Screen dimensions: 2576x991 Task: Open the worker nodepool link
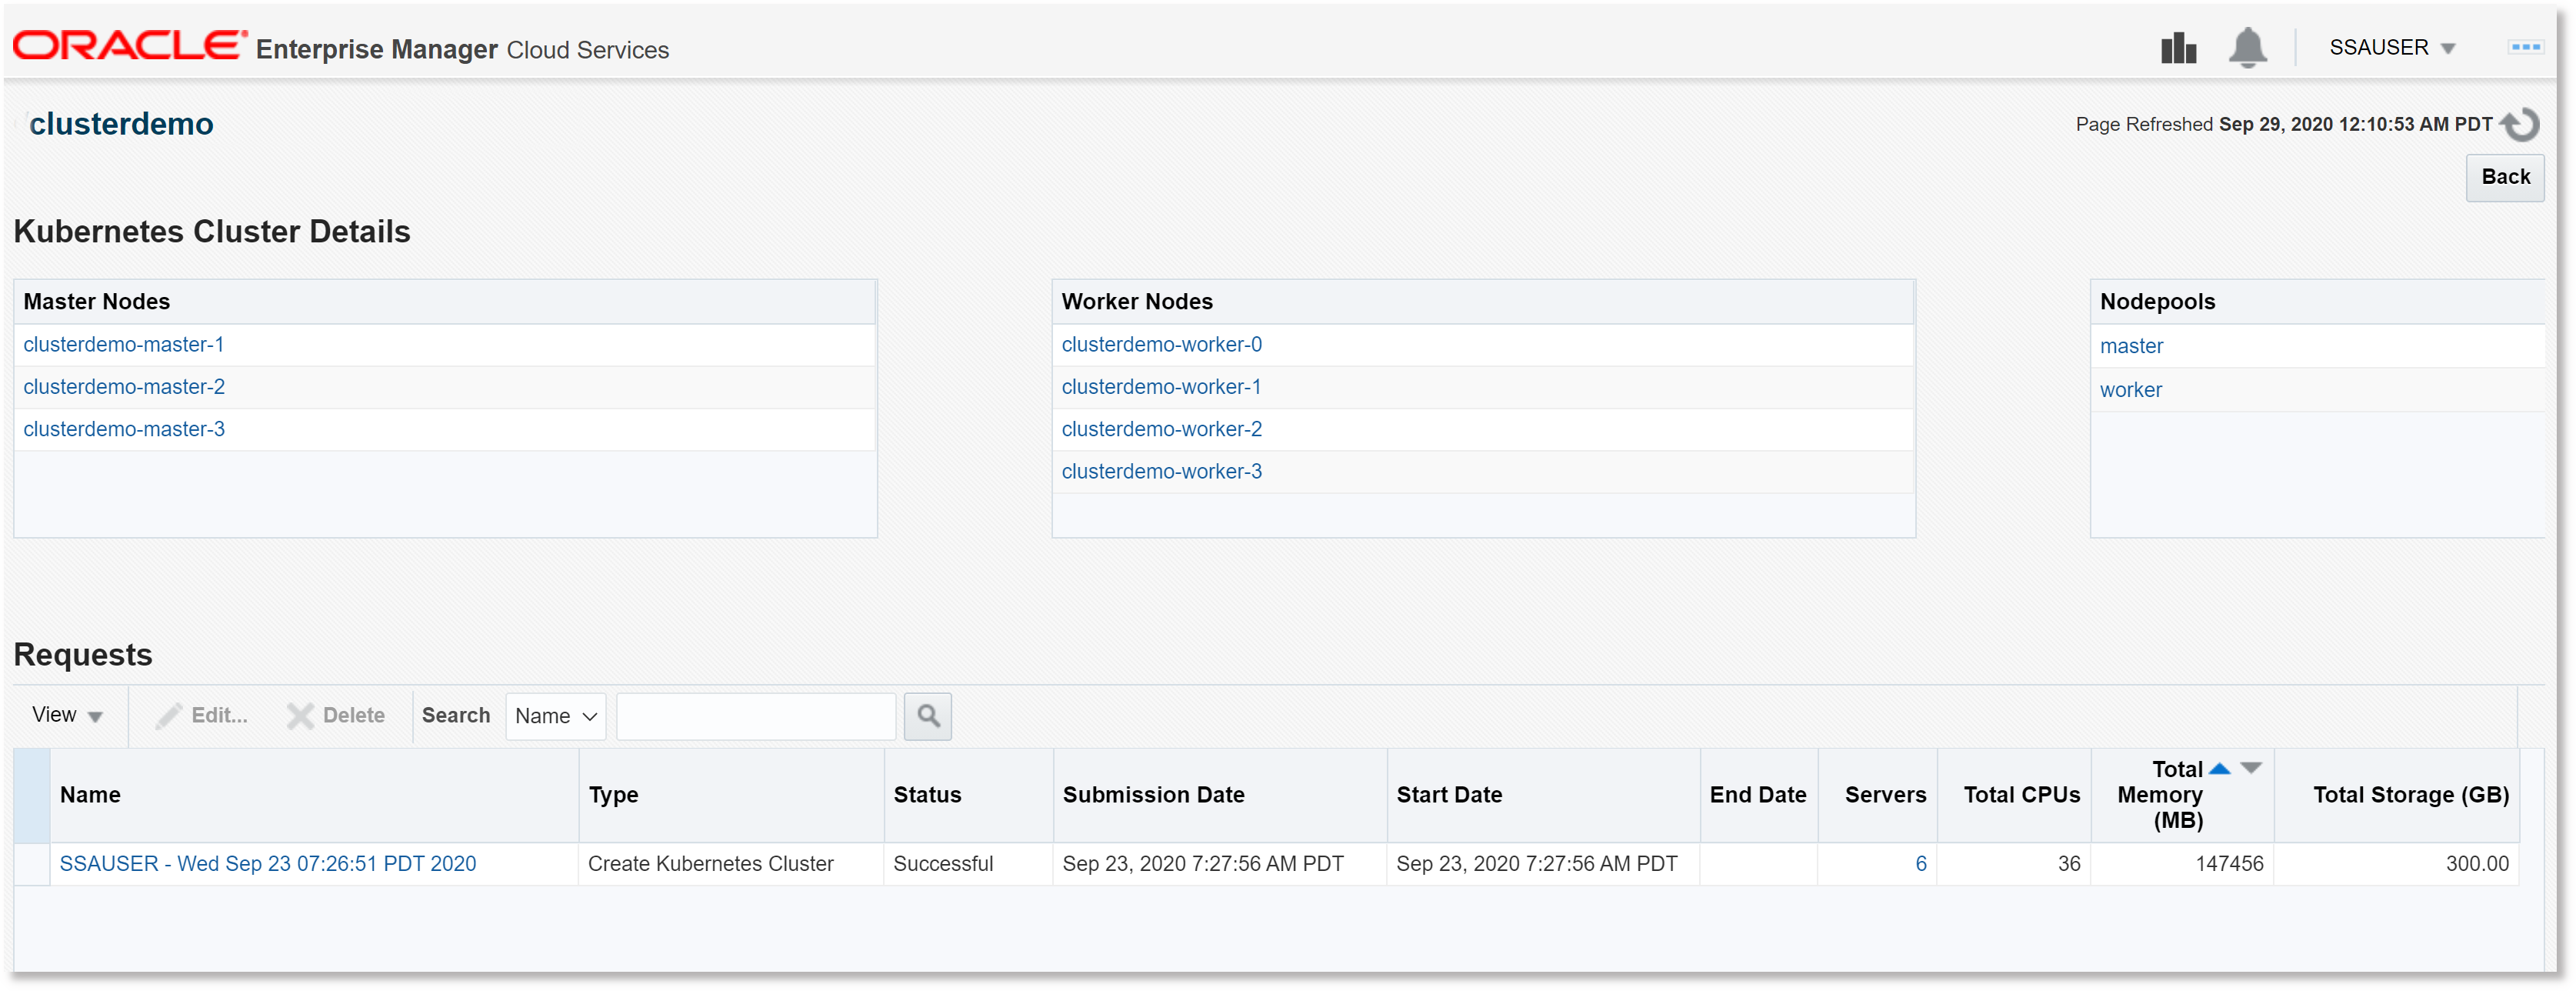[x=2130, y=390]
